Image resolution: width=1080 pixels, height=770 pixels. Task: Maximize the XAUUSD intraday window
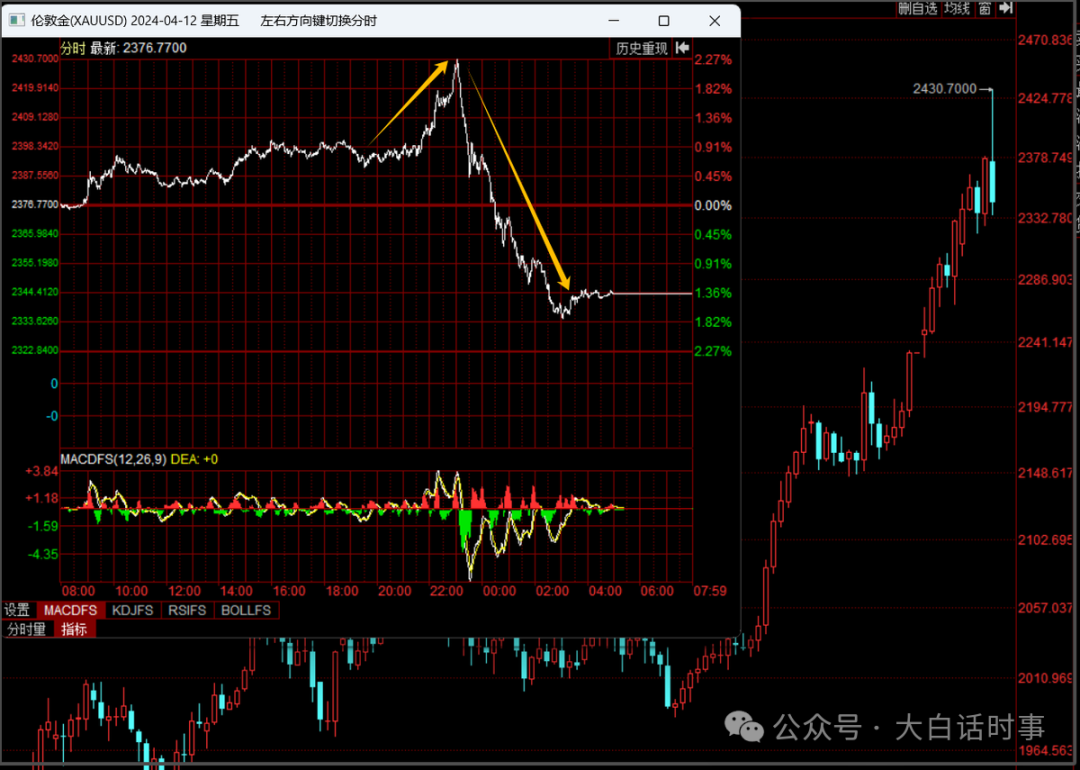click(x=663, y=20)
